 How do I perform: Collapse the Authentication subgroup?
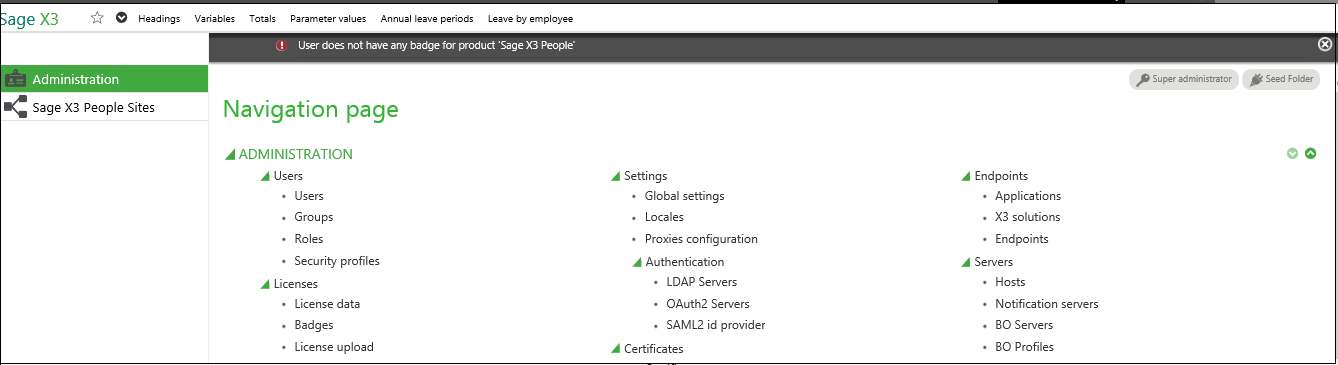coord(637,263)
